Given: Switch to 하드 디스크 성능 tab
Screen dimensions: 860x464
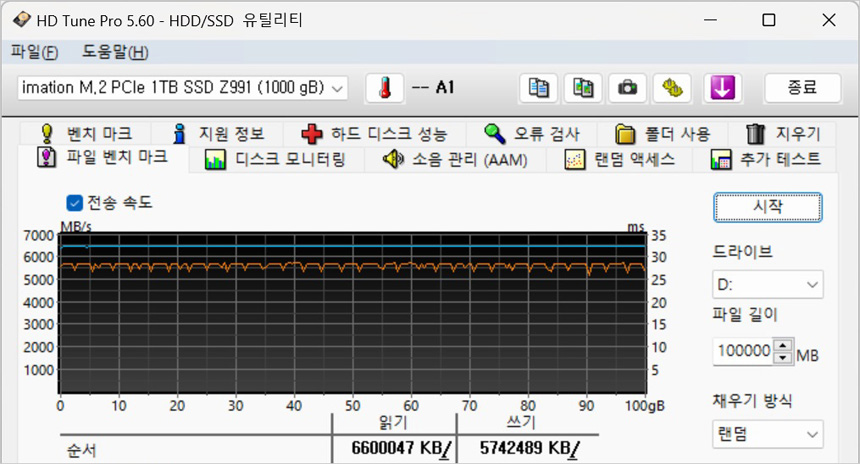Looking at the screenshot, I should pos(375,133).
